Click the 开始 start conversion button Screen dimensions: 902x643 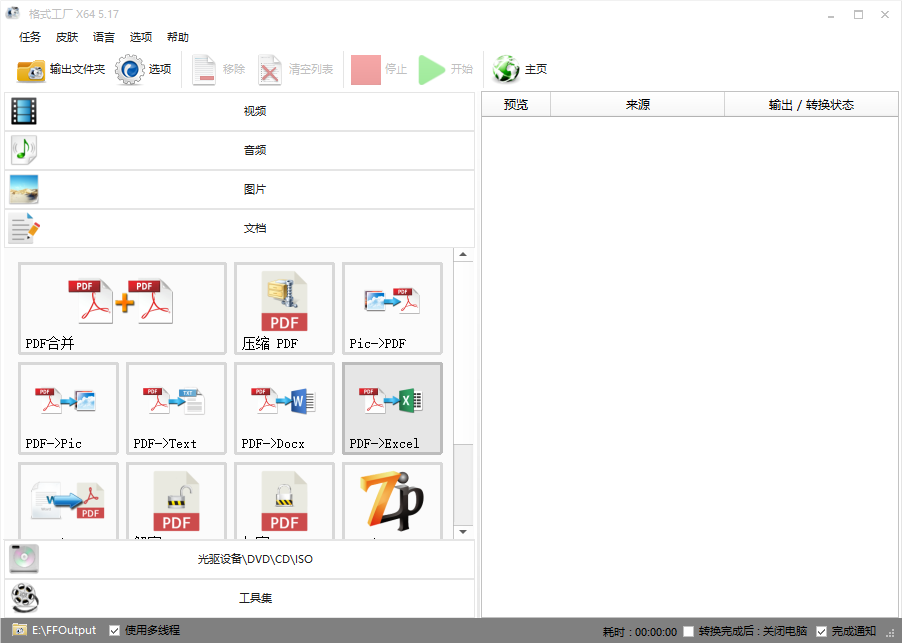coord(443,69)
